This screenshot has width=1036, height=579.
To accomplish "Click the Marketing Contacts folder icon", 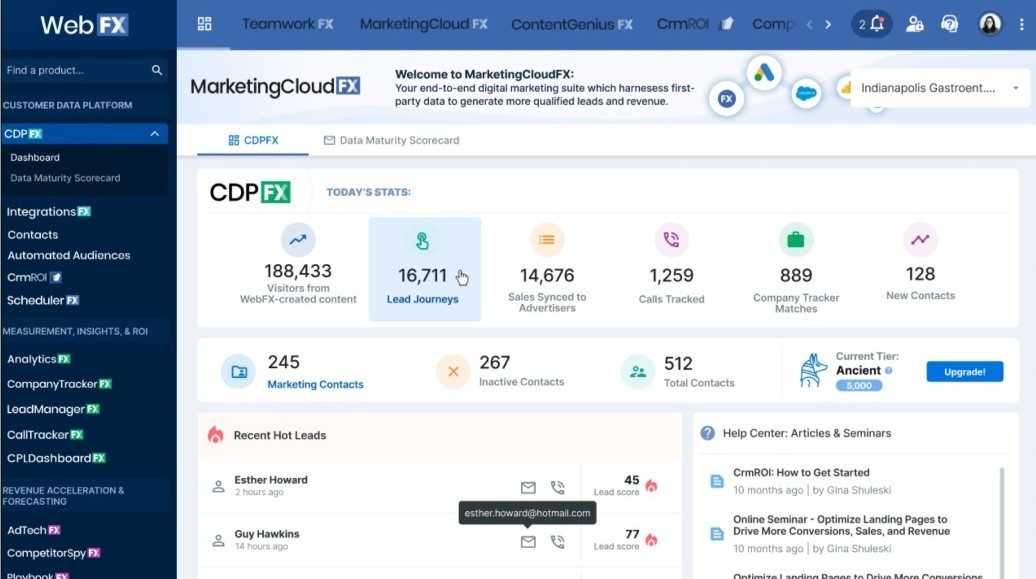I will point(239,372).
